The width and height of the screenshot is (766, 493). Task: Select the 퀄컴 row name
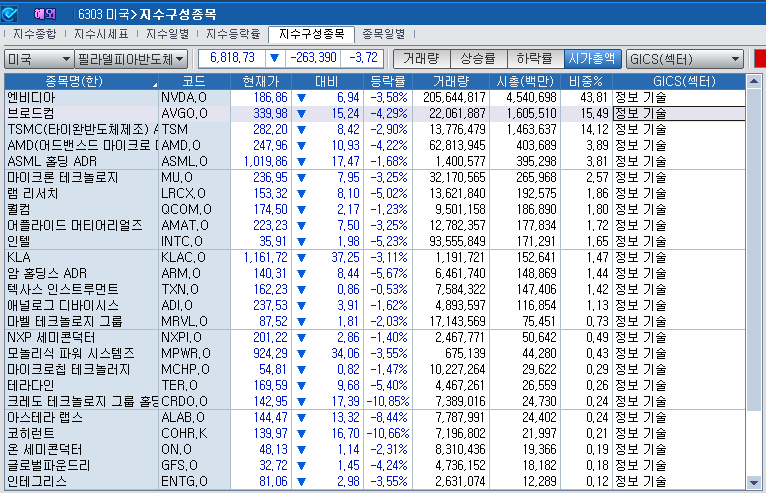point(19,210)
